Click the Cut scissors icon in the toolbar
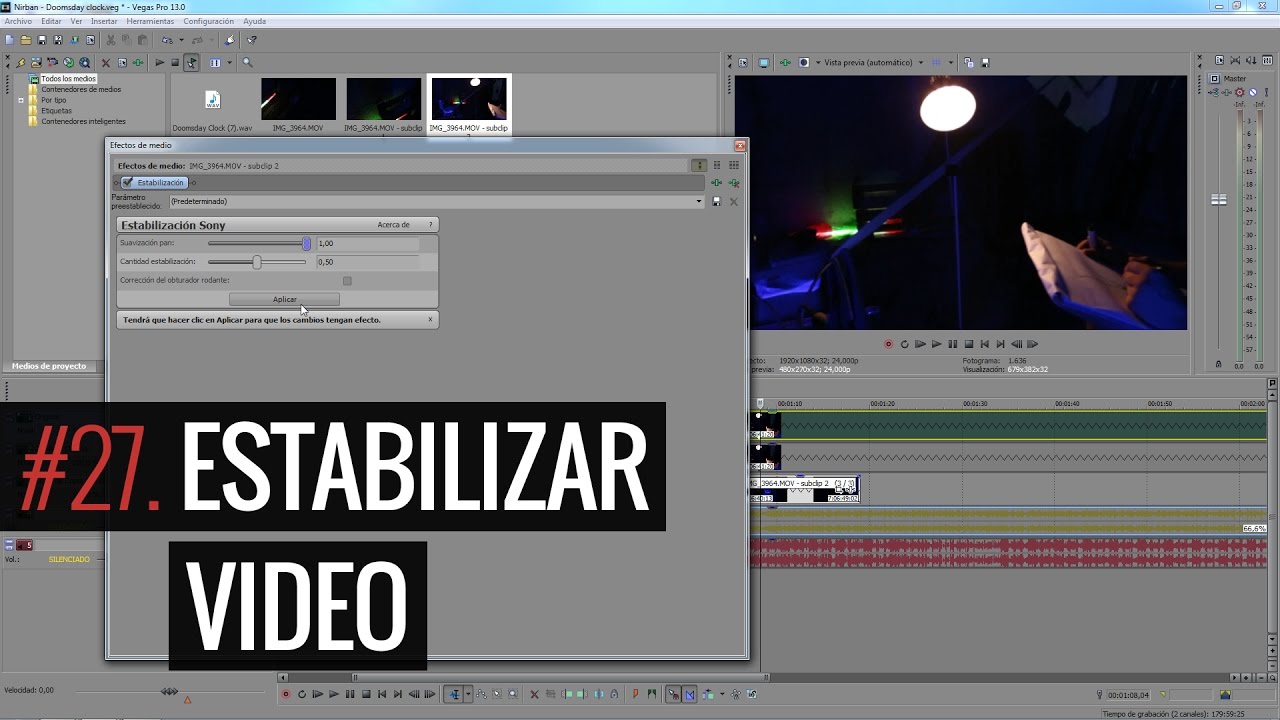 click(111, 40)
